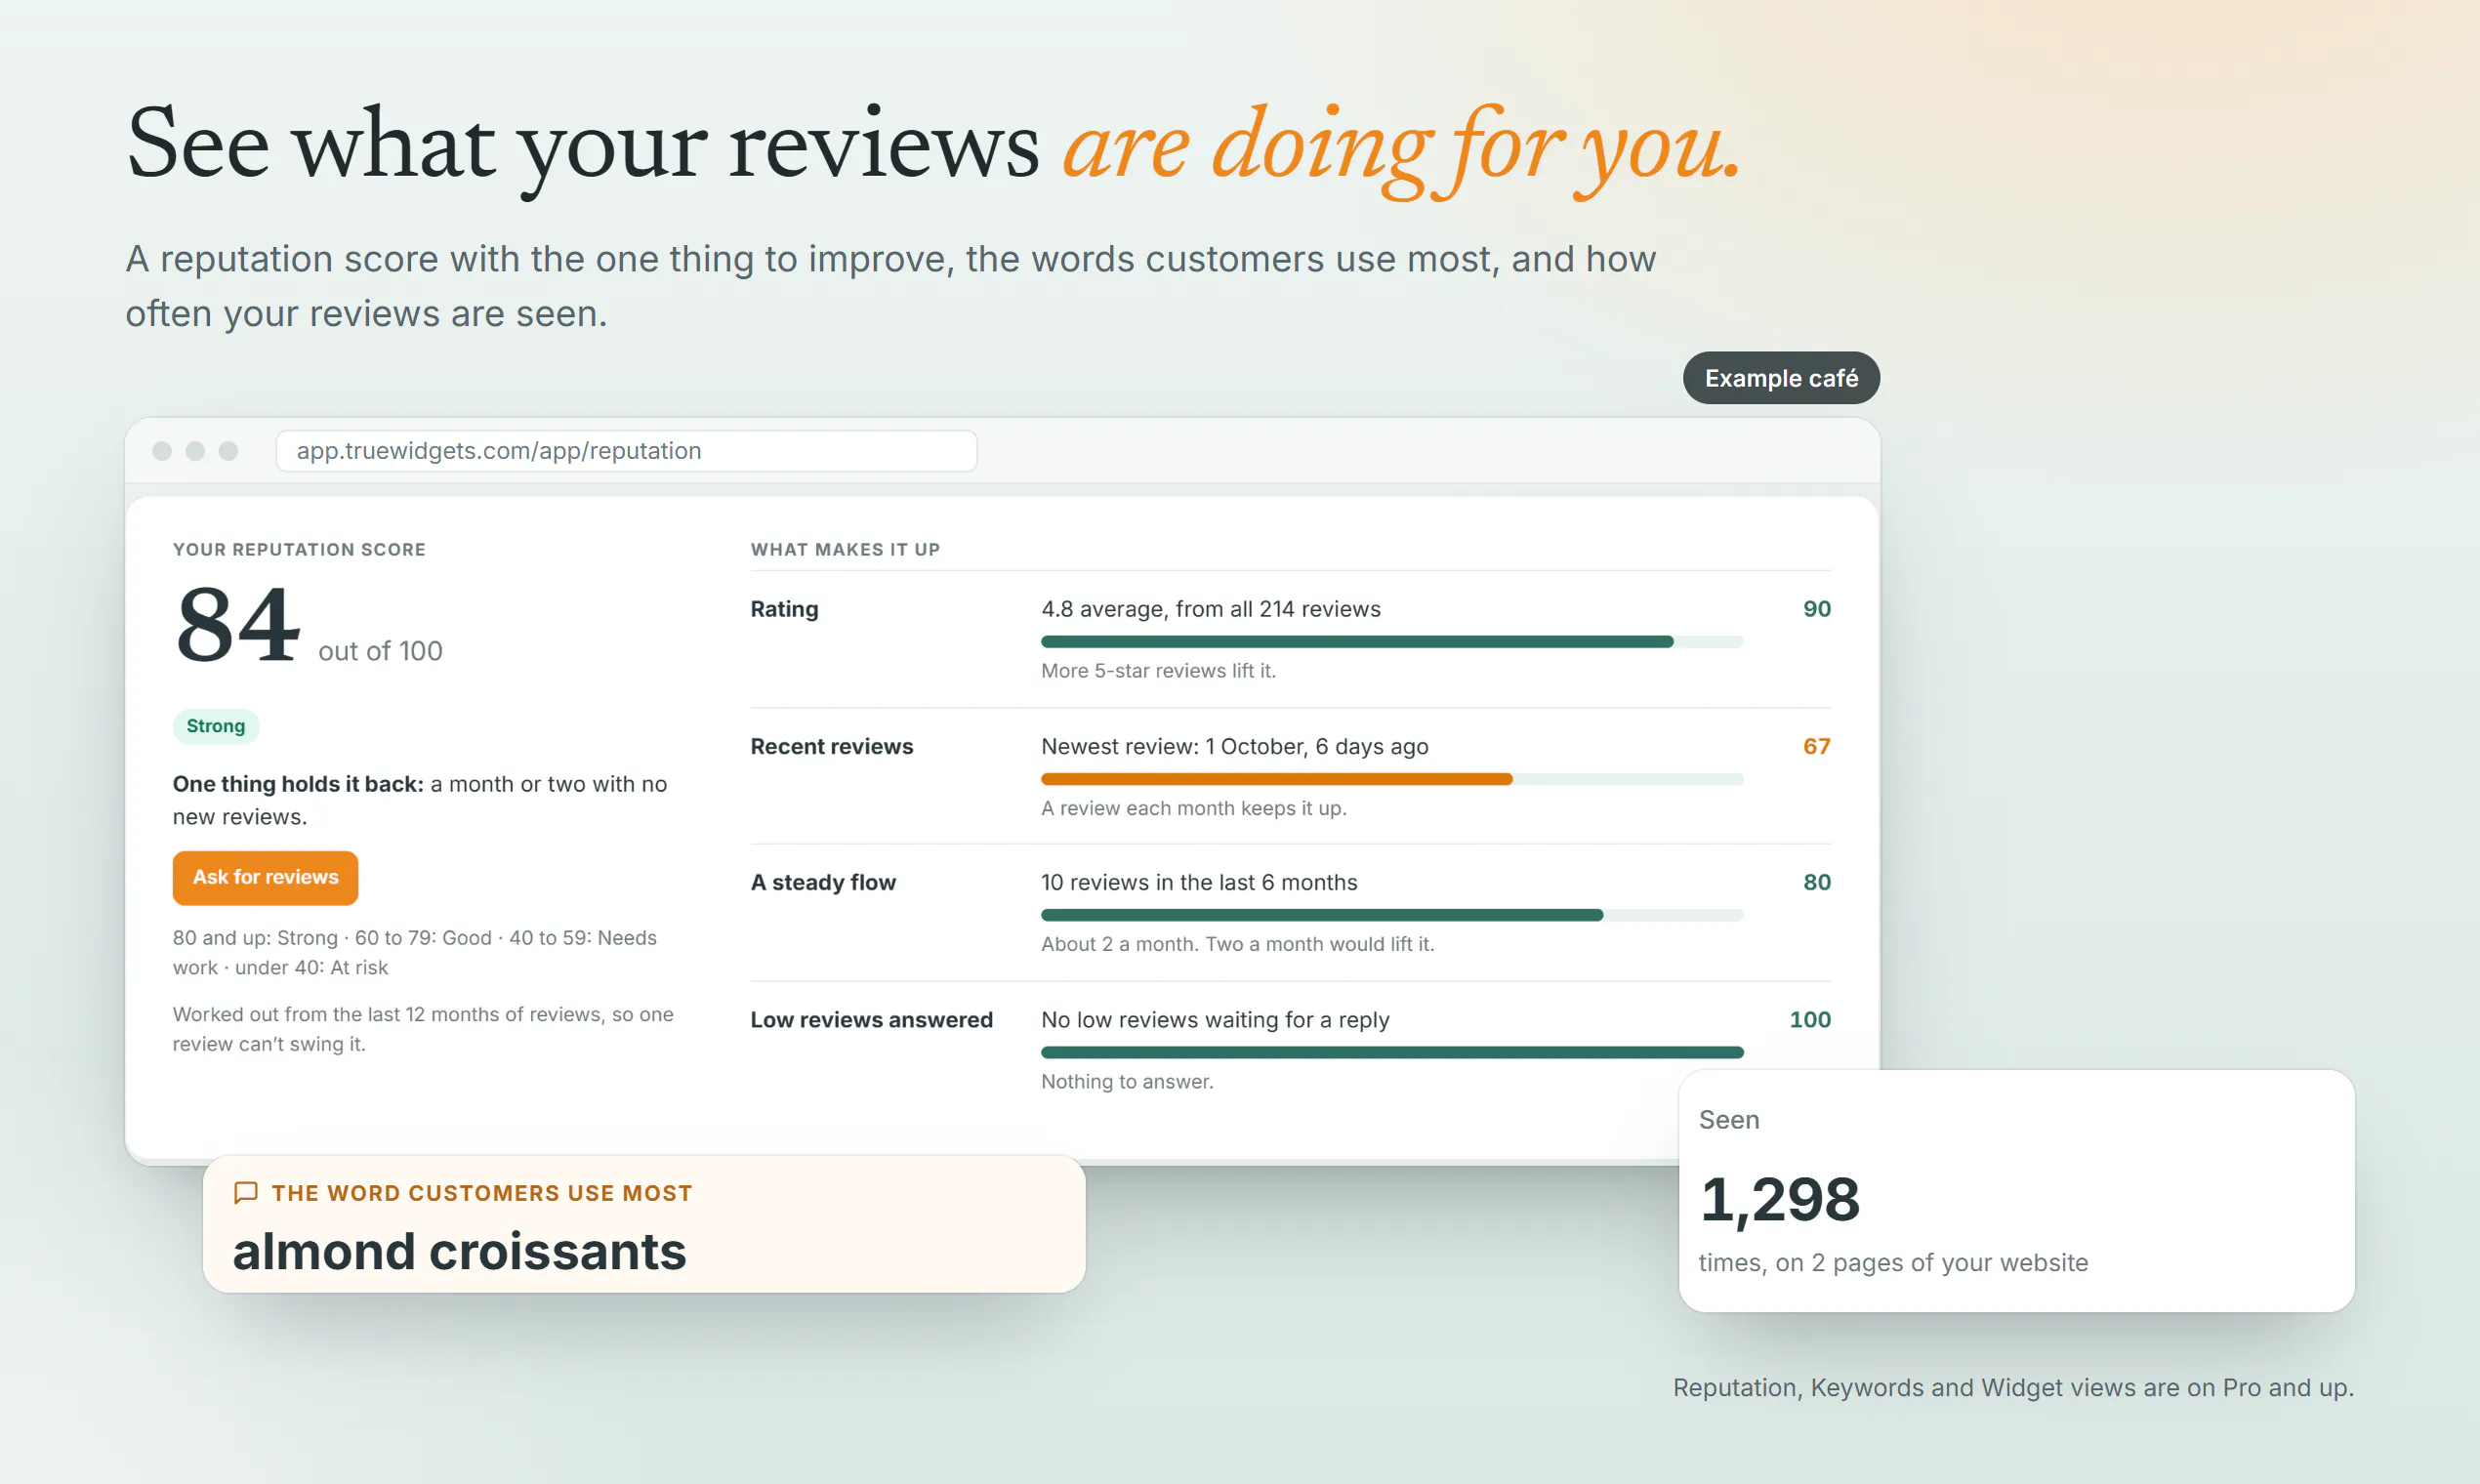Click 'One thing holds it back' message
This screenshot has width=2480, height=1484.
[x=420, y=800]
